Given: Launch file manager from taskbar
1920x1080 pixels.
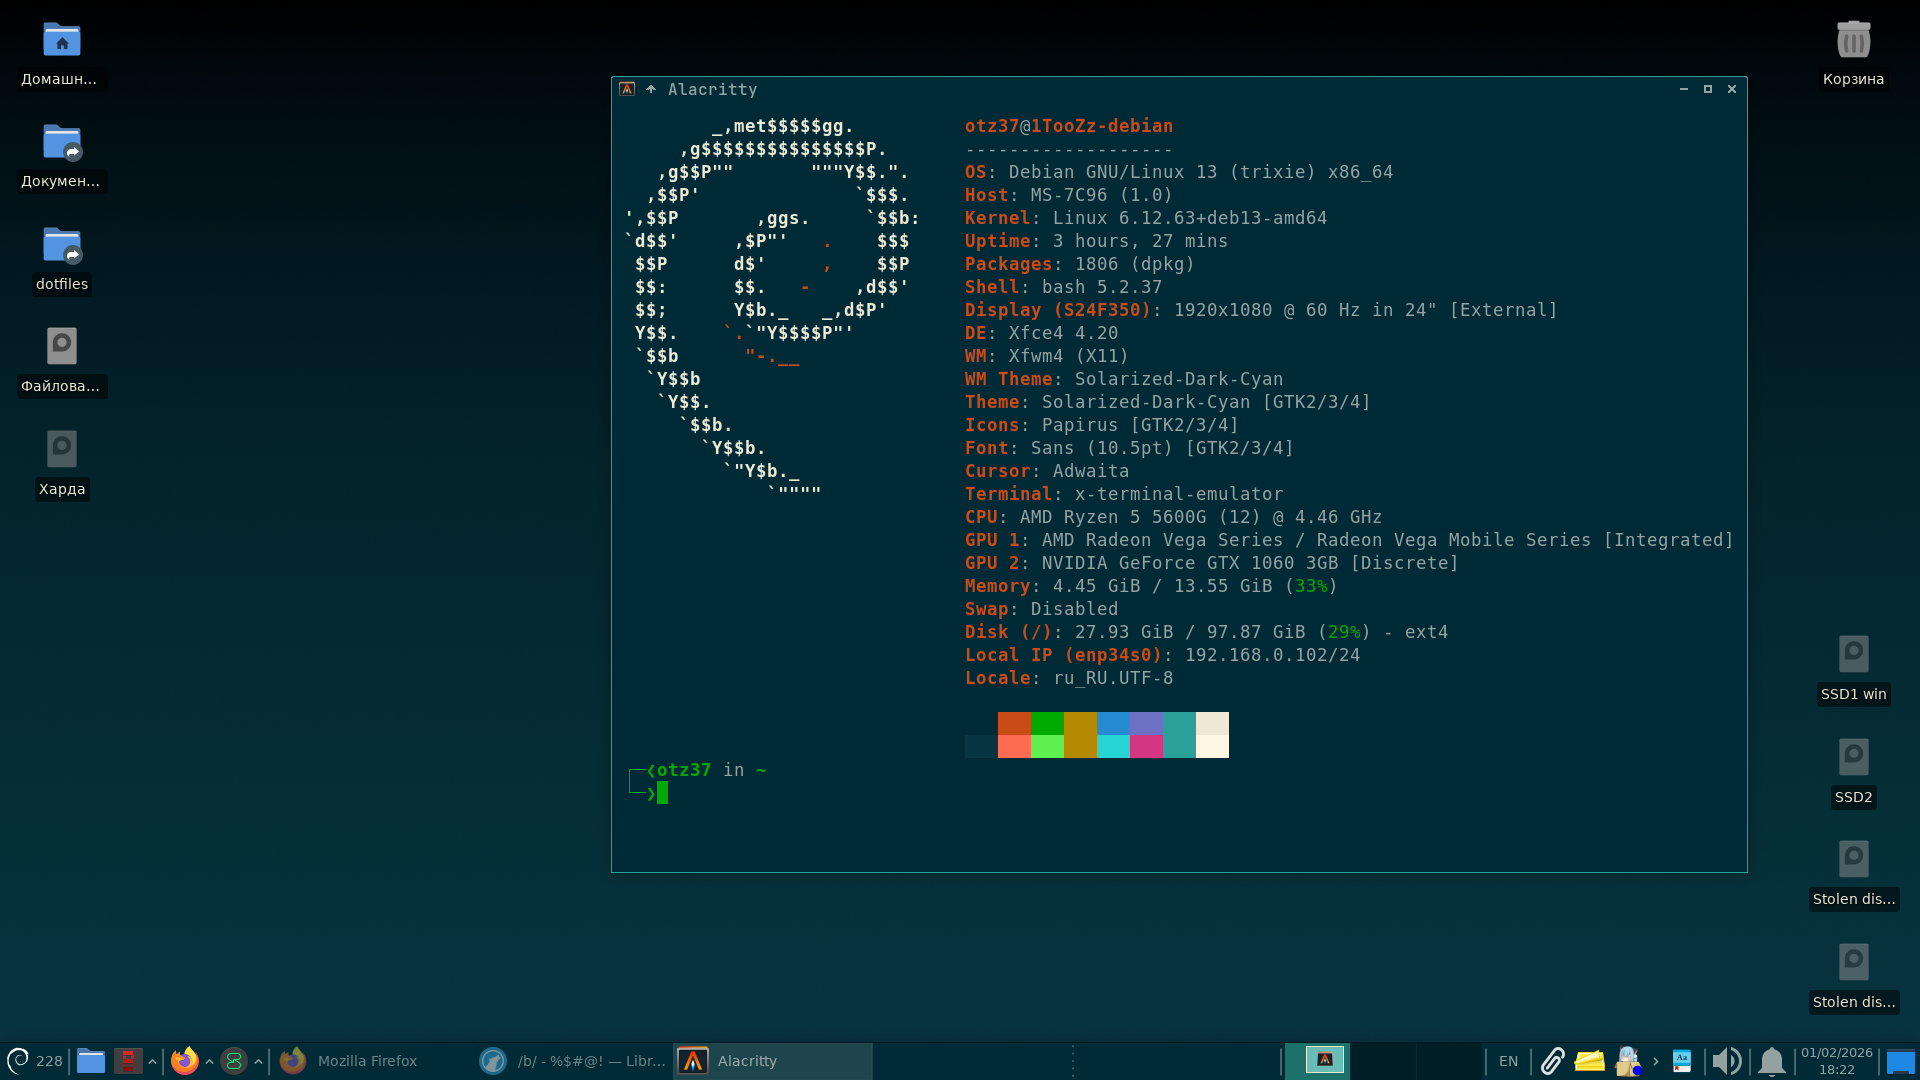Looking at the screenshot, I should pyautogui.click(x=91, y=1061).
